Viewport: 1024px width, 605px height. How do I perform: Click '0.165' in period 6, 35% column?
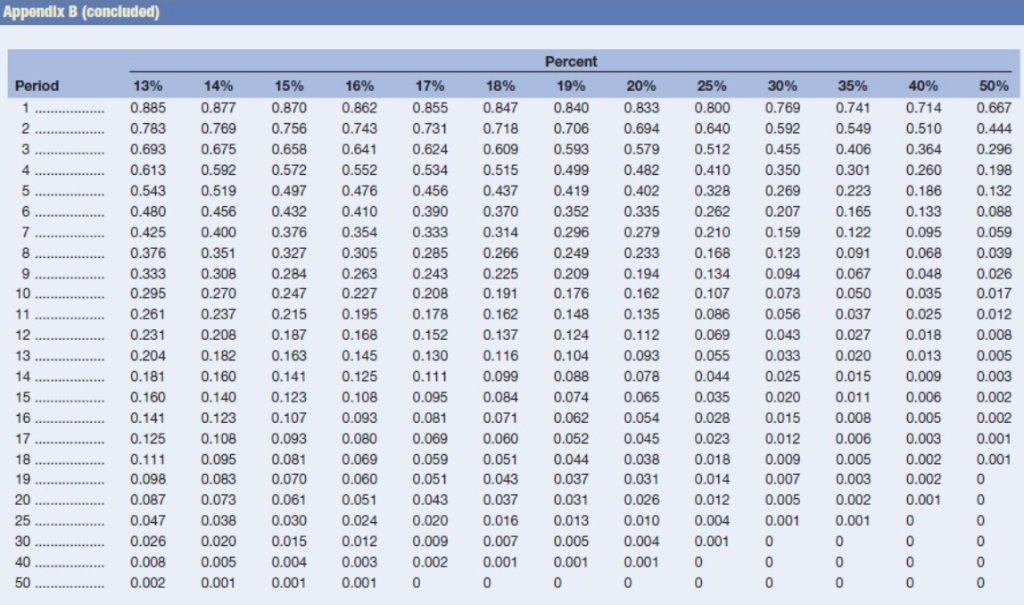click(x=853, y=212)
